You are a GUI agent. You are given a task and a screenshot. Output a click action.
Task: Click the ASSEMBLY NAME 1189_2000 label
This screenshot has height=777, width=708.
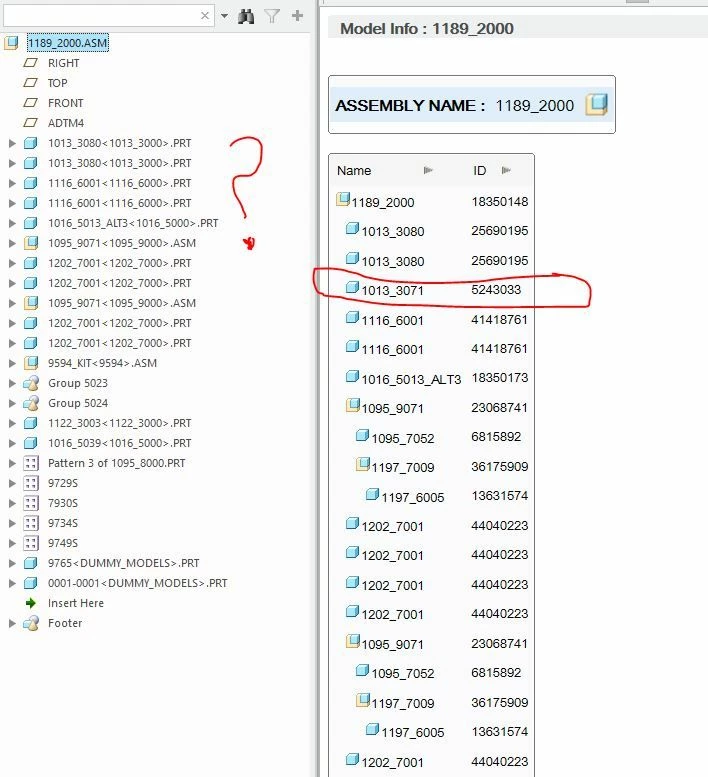coord(454,105)
